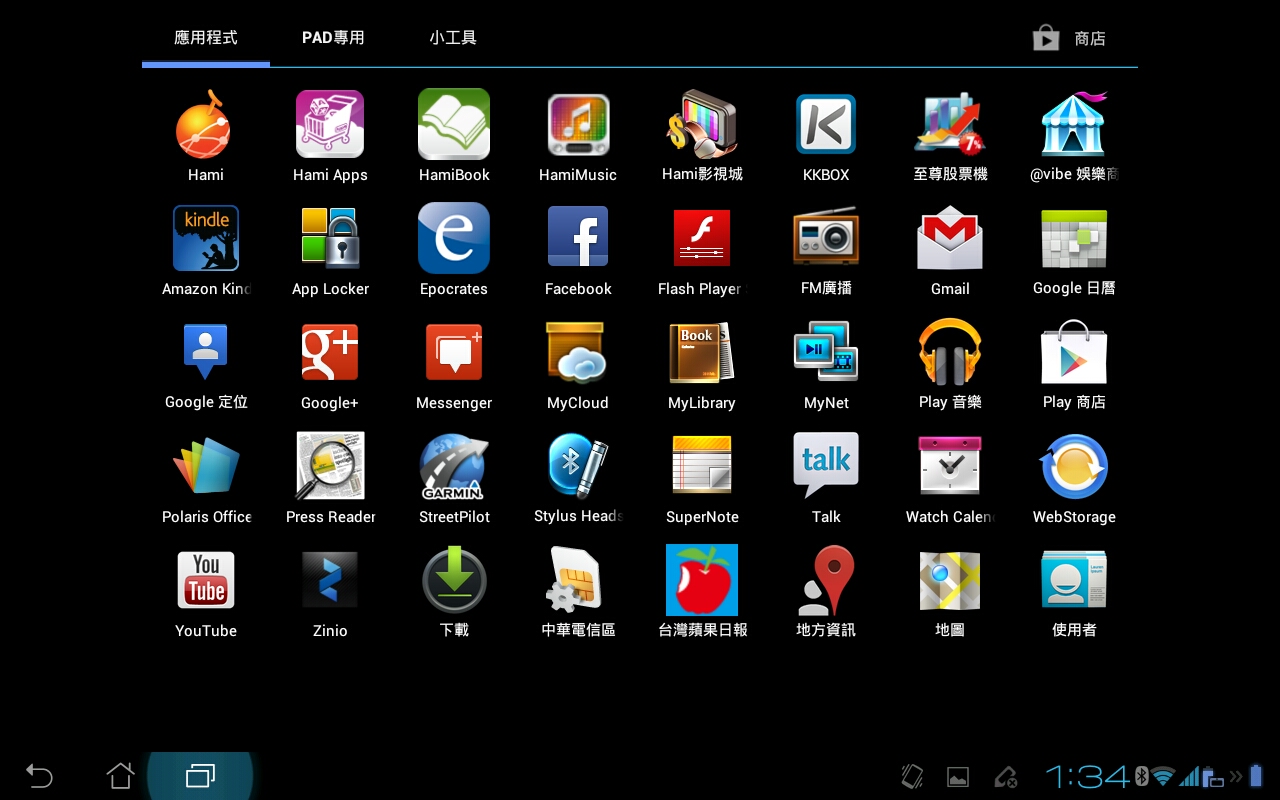This screenshot has width=1280, height=800.
Task: Open YouTube app
Action: [206, 580]
